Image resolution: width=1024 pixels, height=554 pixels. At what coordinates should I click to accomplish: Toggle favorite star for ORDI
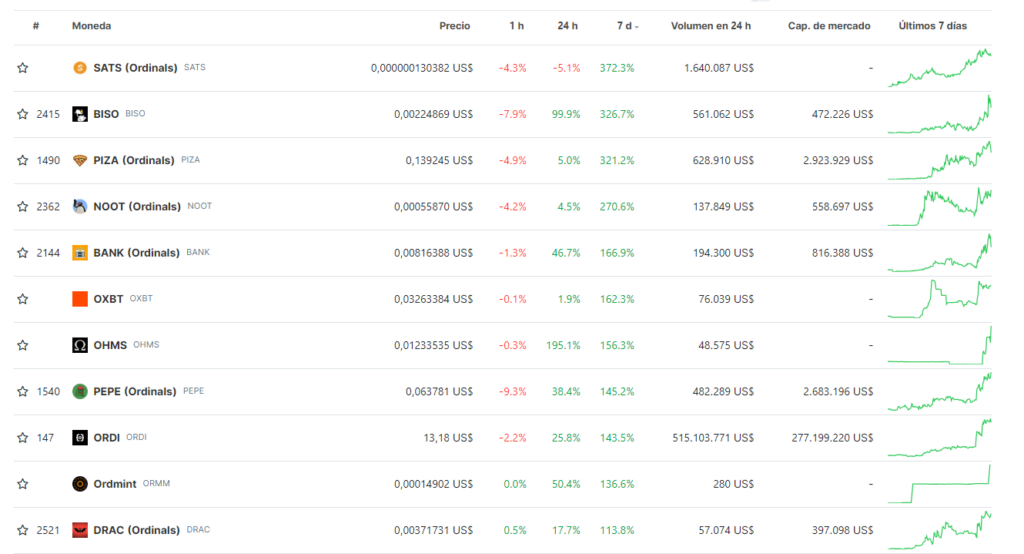pyautogui.click(x=23, y=438)
